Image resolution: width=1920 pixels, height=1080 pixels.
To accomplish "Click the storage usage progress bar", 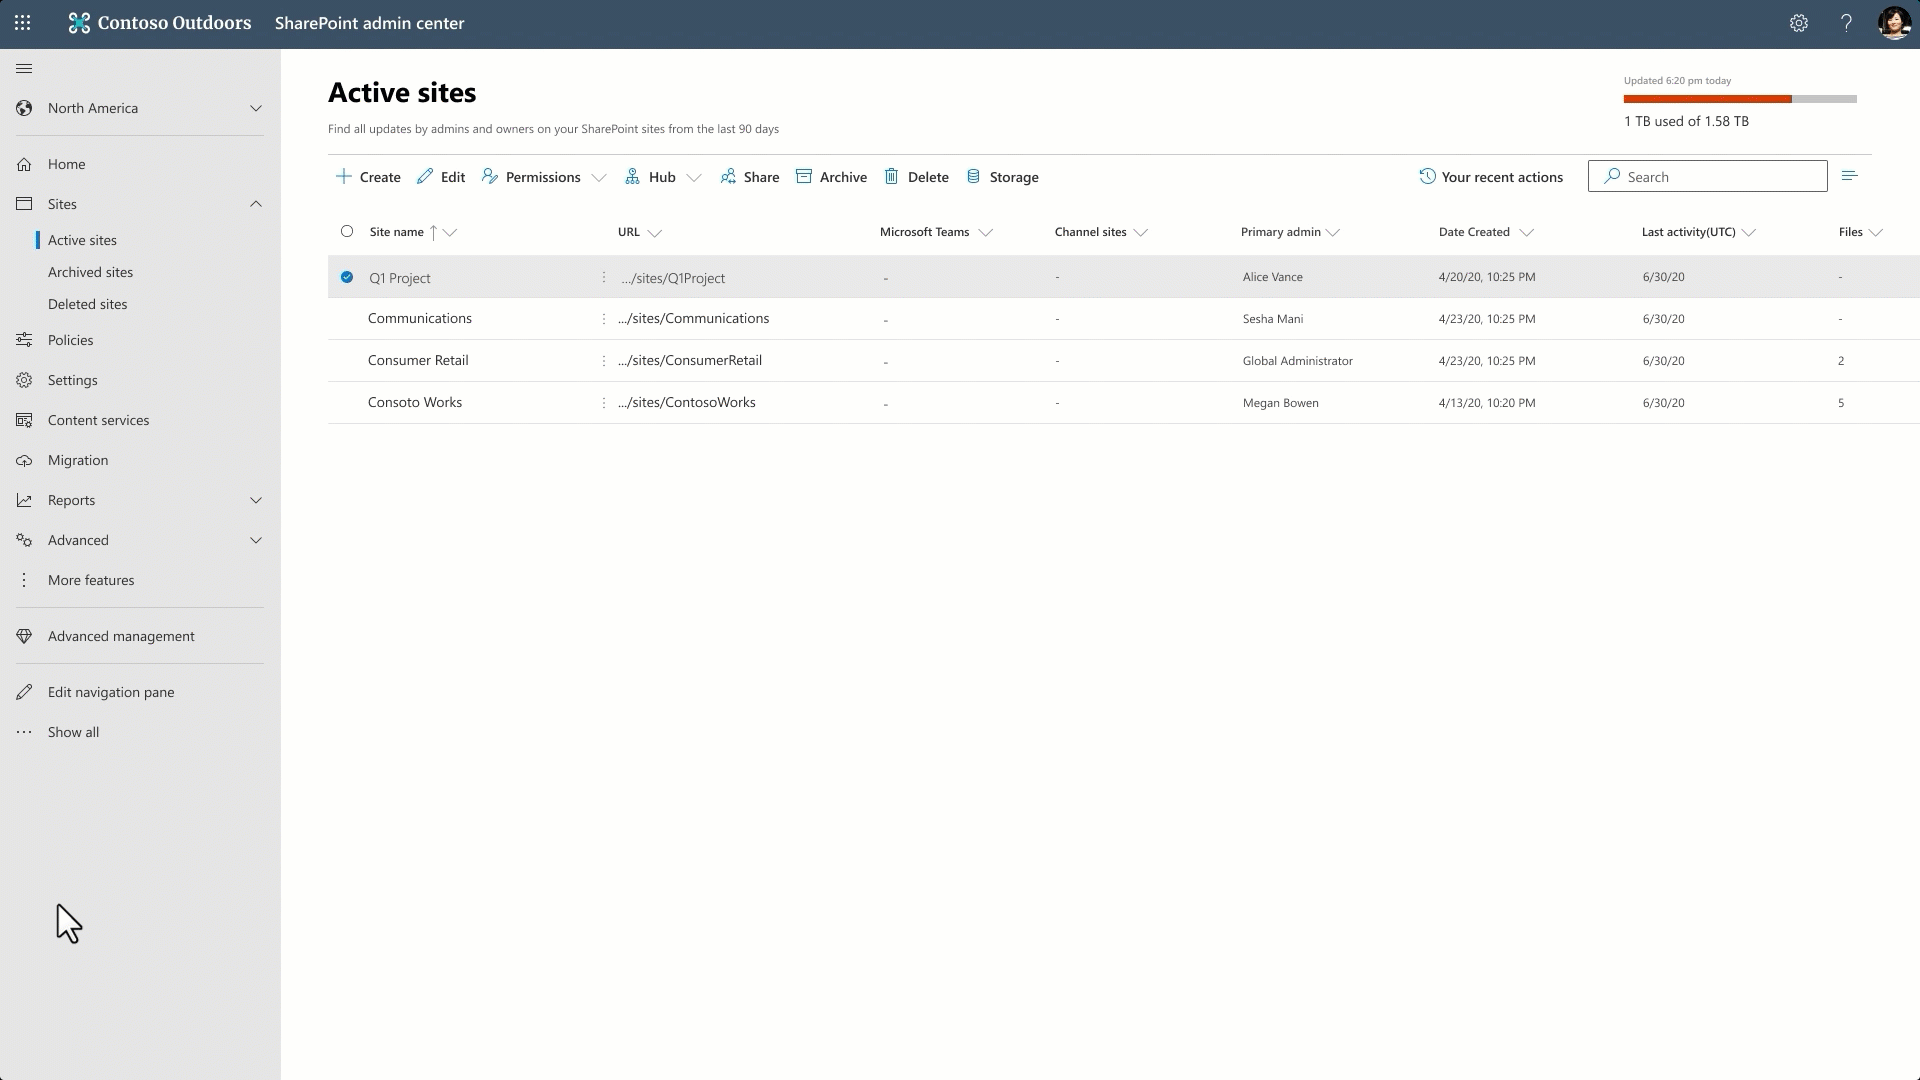I will pyautogui.click(x=1741, y=99).
